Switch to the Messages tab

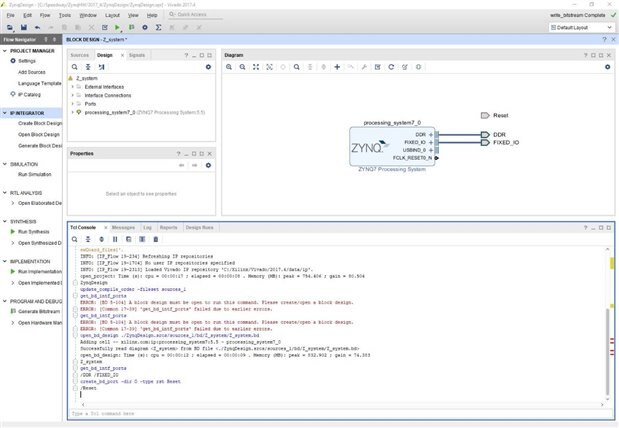point(123,227)
